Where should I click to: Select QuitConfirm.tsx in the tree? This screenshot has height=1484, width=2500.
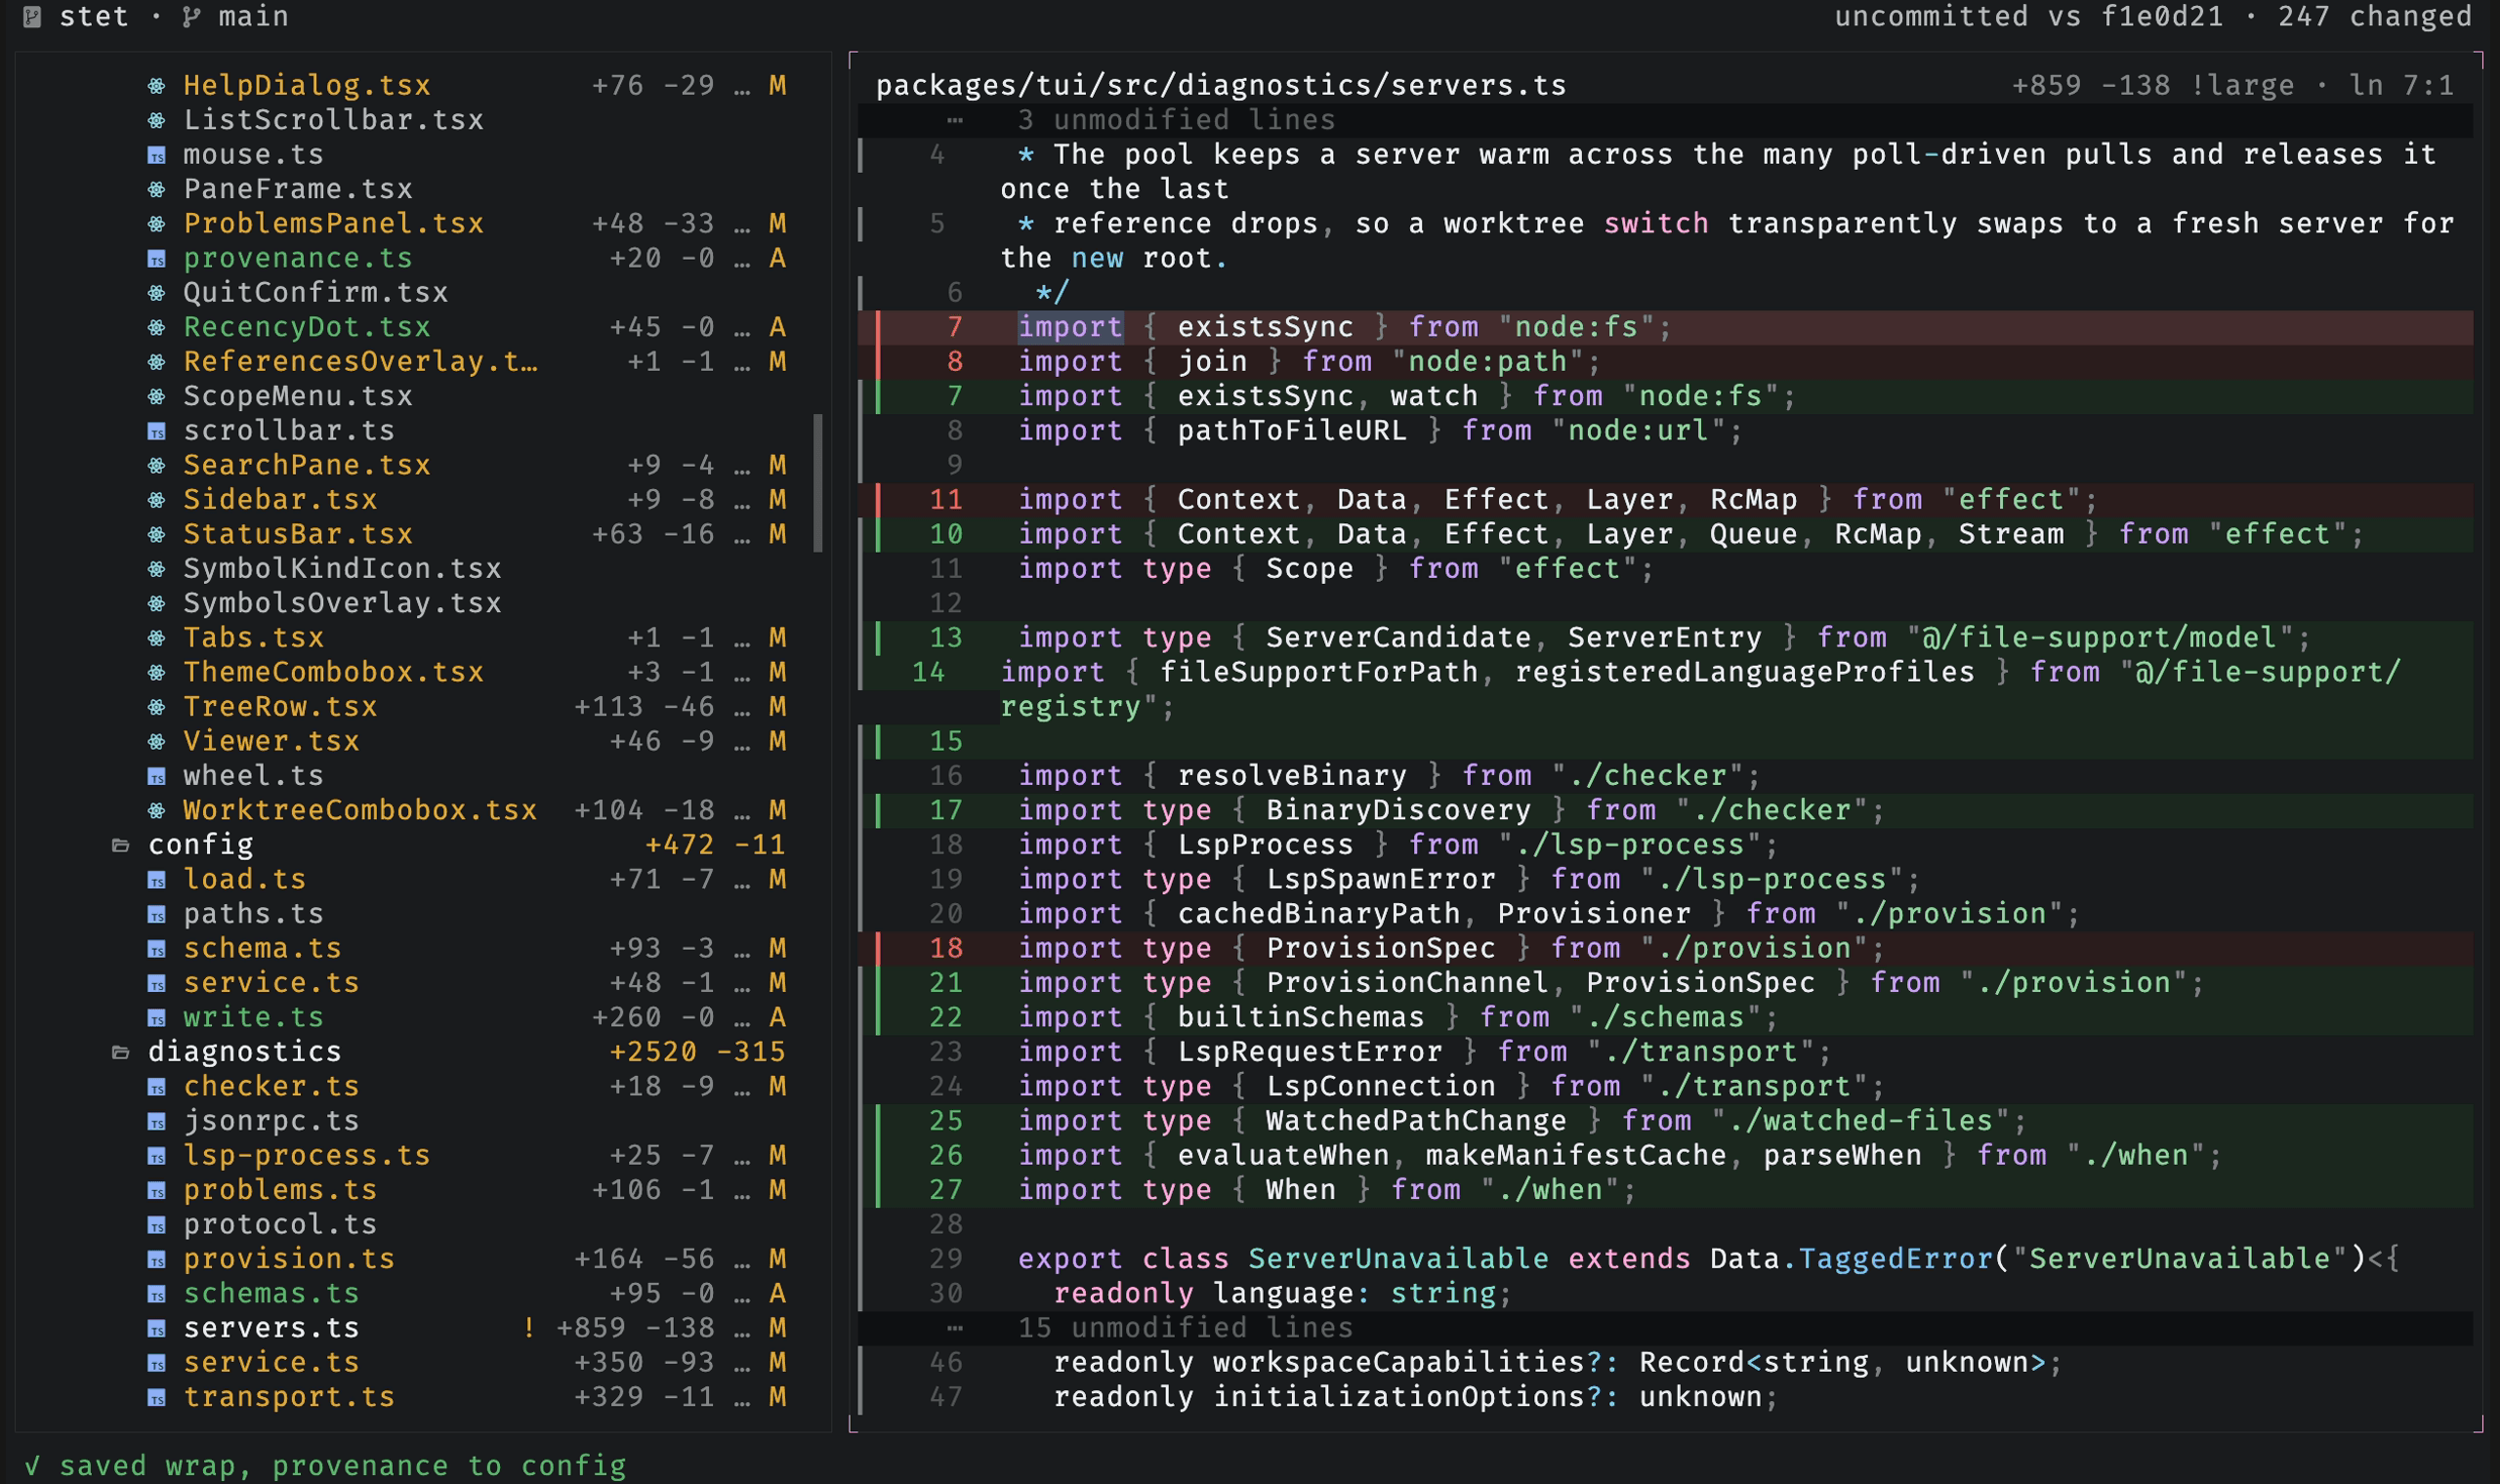(316, 293)
